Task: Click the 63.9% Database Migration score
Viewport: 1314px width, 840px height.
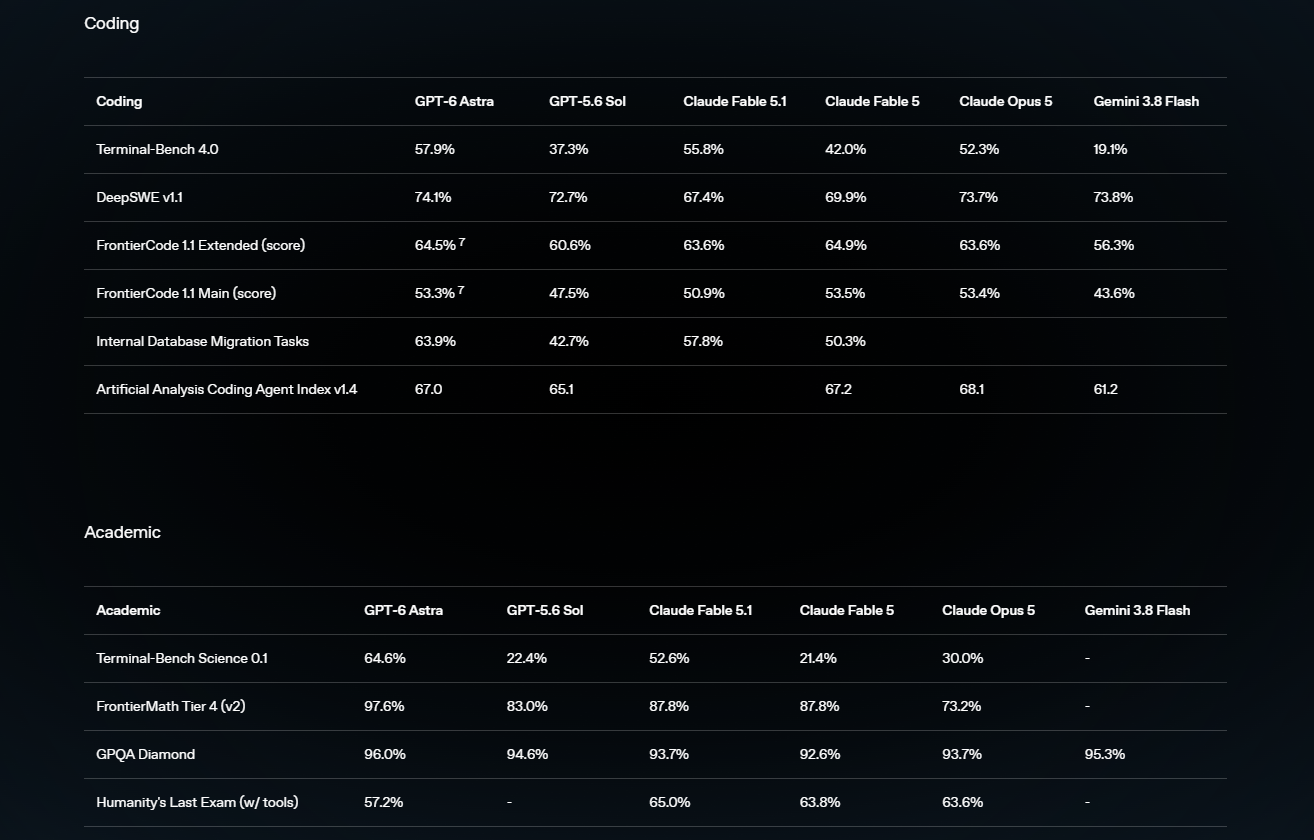Action: pos(435,341)
